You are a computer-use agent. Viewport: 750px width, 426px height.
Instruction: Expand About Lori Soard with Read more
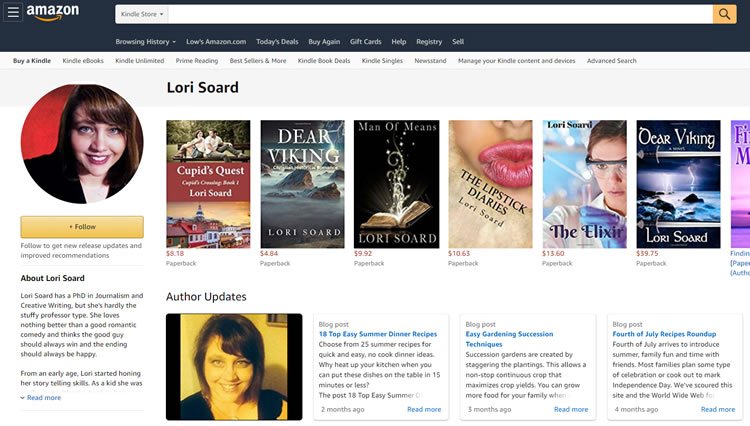(x=44, y=397)
